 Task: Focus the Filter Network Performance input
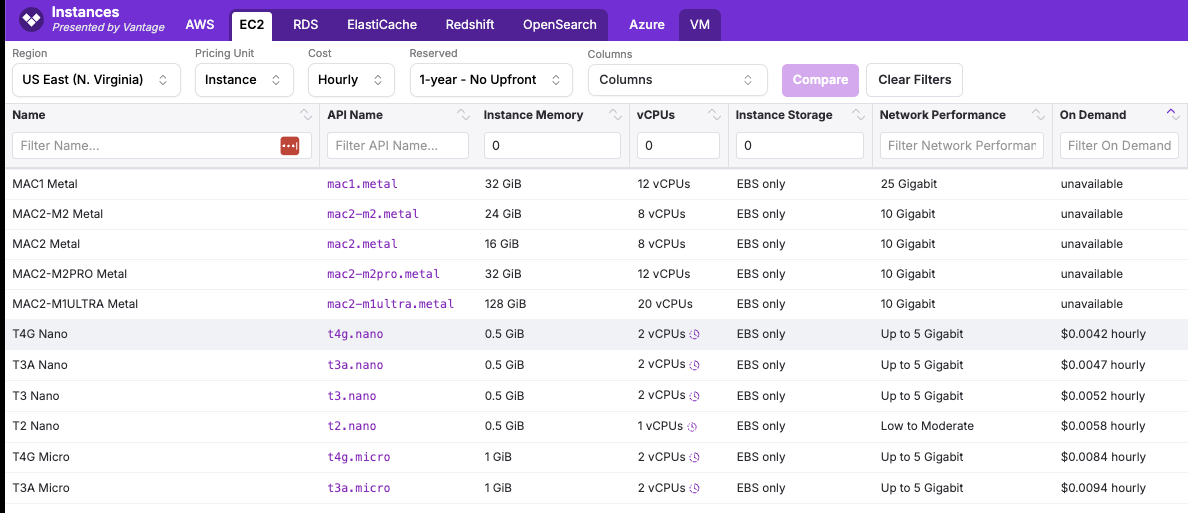pyautogui.click(x=961, y=145)
